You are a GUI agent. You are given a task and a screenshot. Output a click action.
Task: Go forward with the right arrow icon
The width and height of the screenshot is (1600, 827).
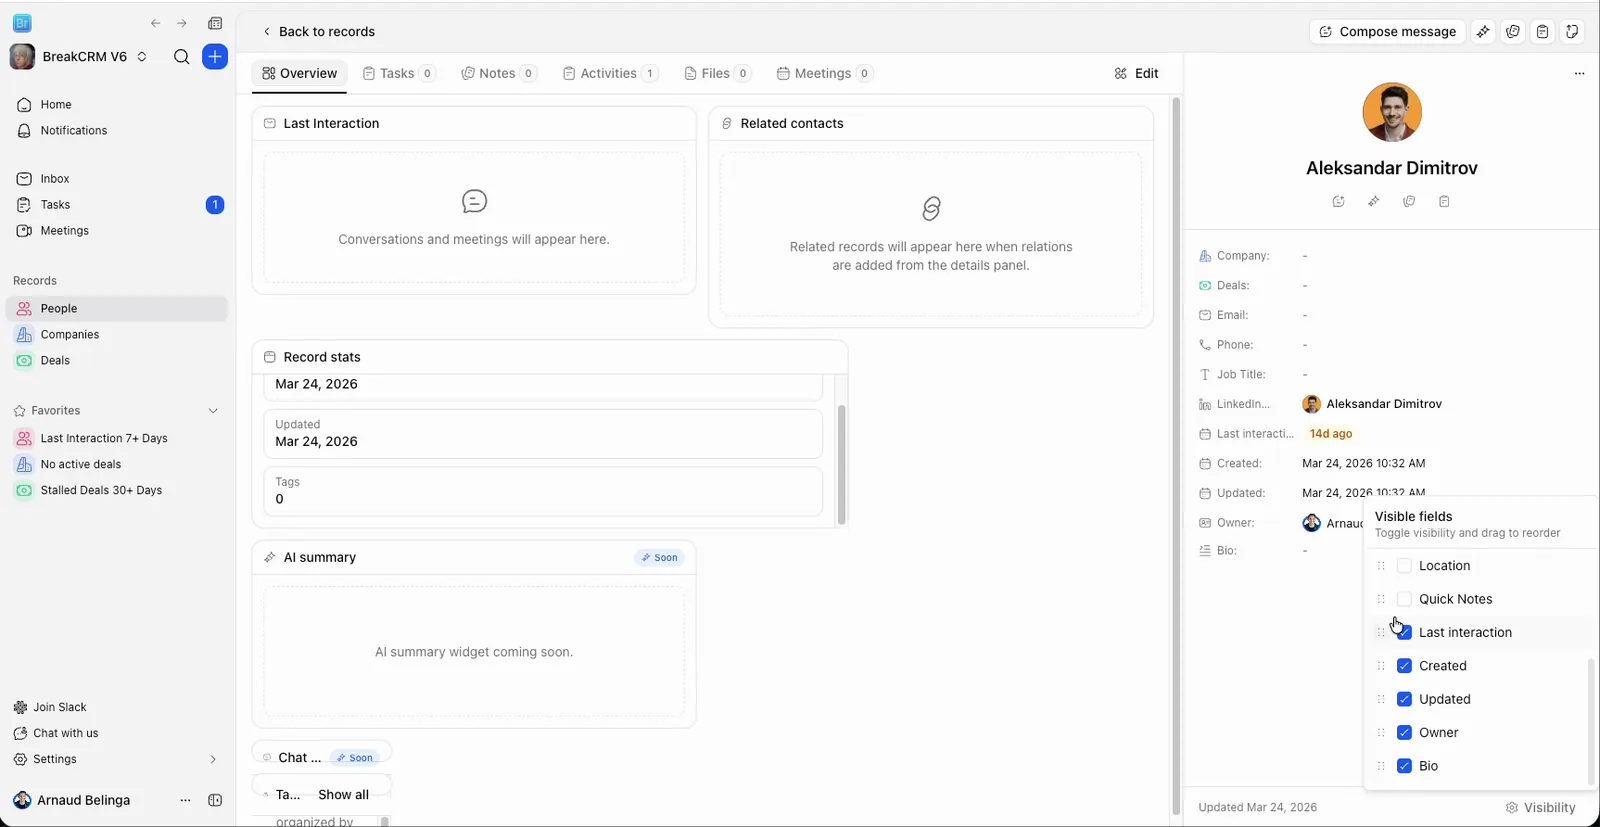[182, 23]
